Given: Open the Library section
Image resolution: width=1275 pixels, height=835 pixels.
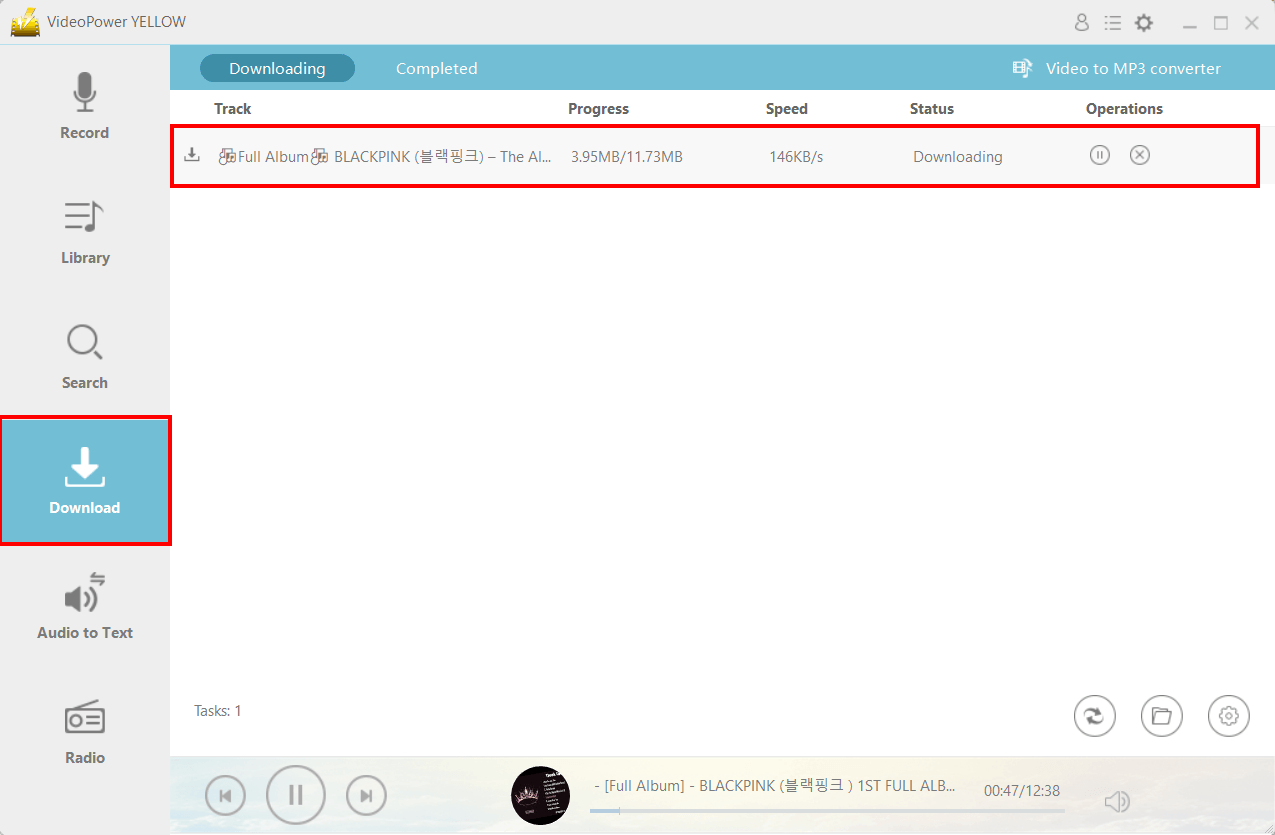Looking at the screenshot, I should [85, 232].
